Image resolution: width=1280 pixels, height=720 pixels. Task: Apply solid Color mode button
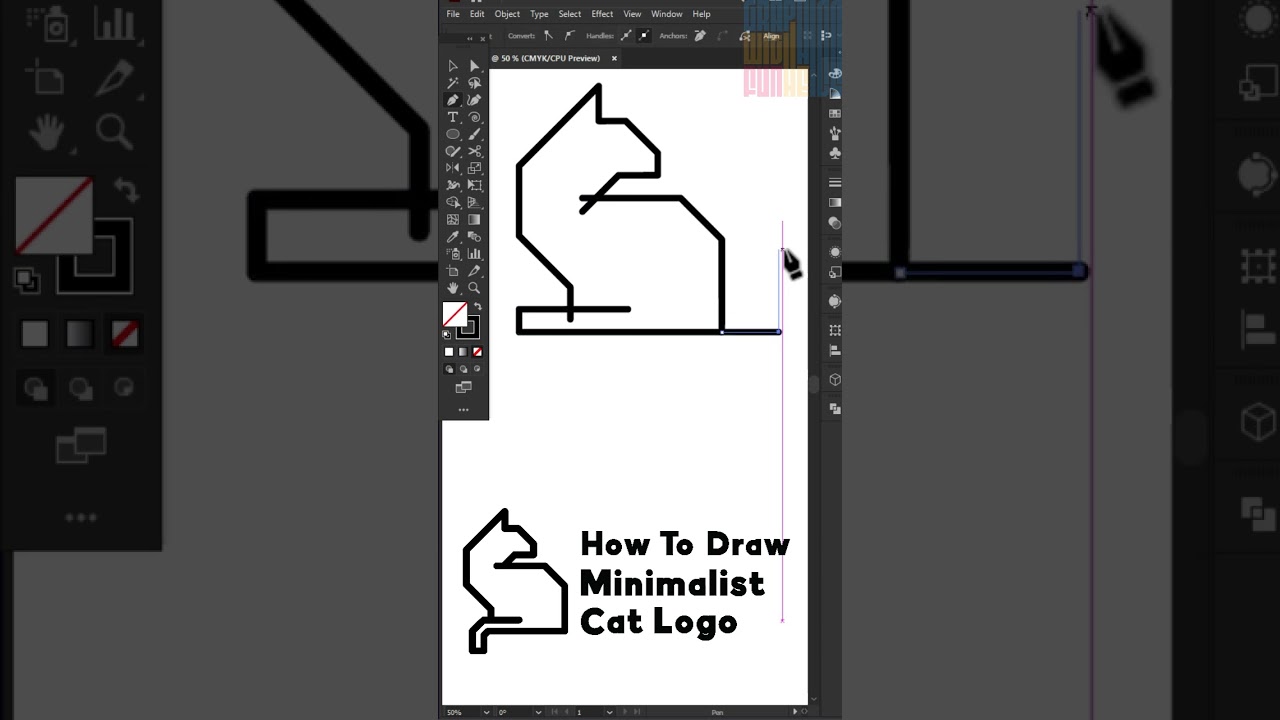point(449,352)
